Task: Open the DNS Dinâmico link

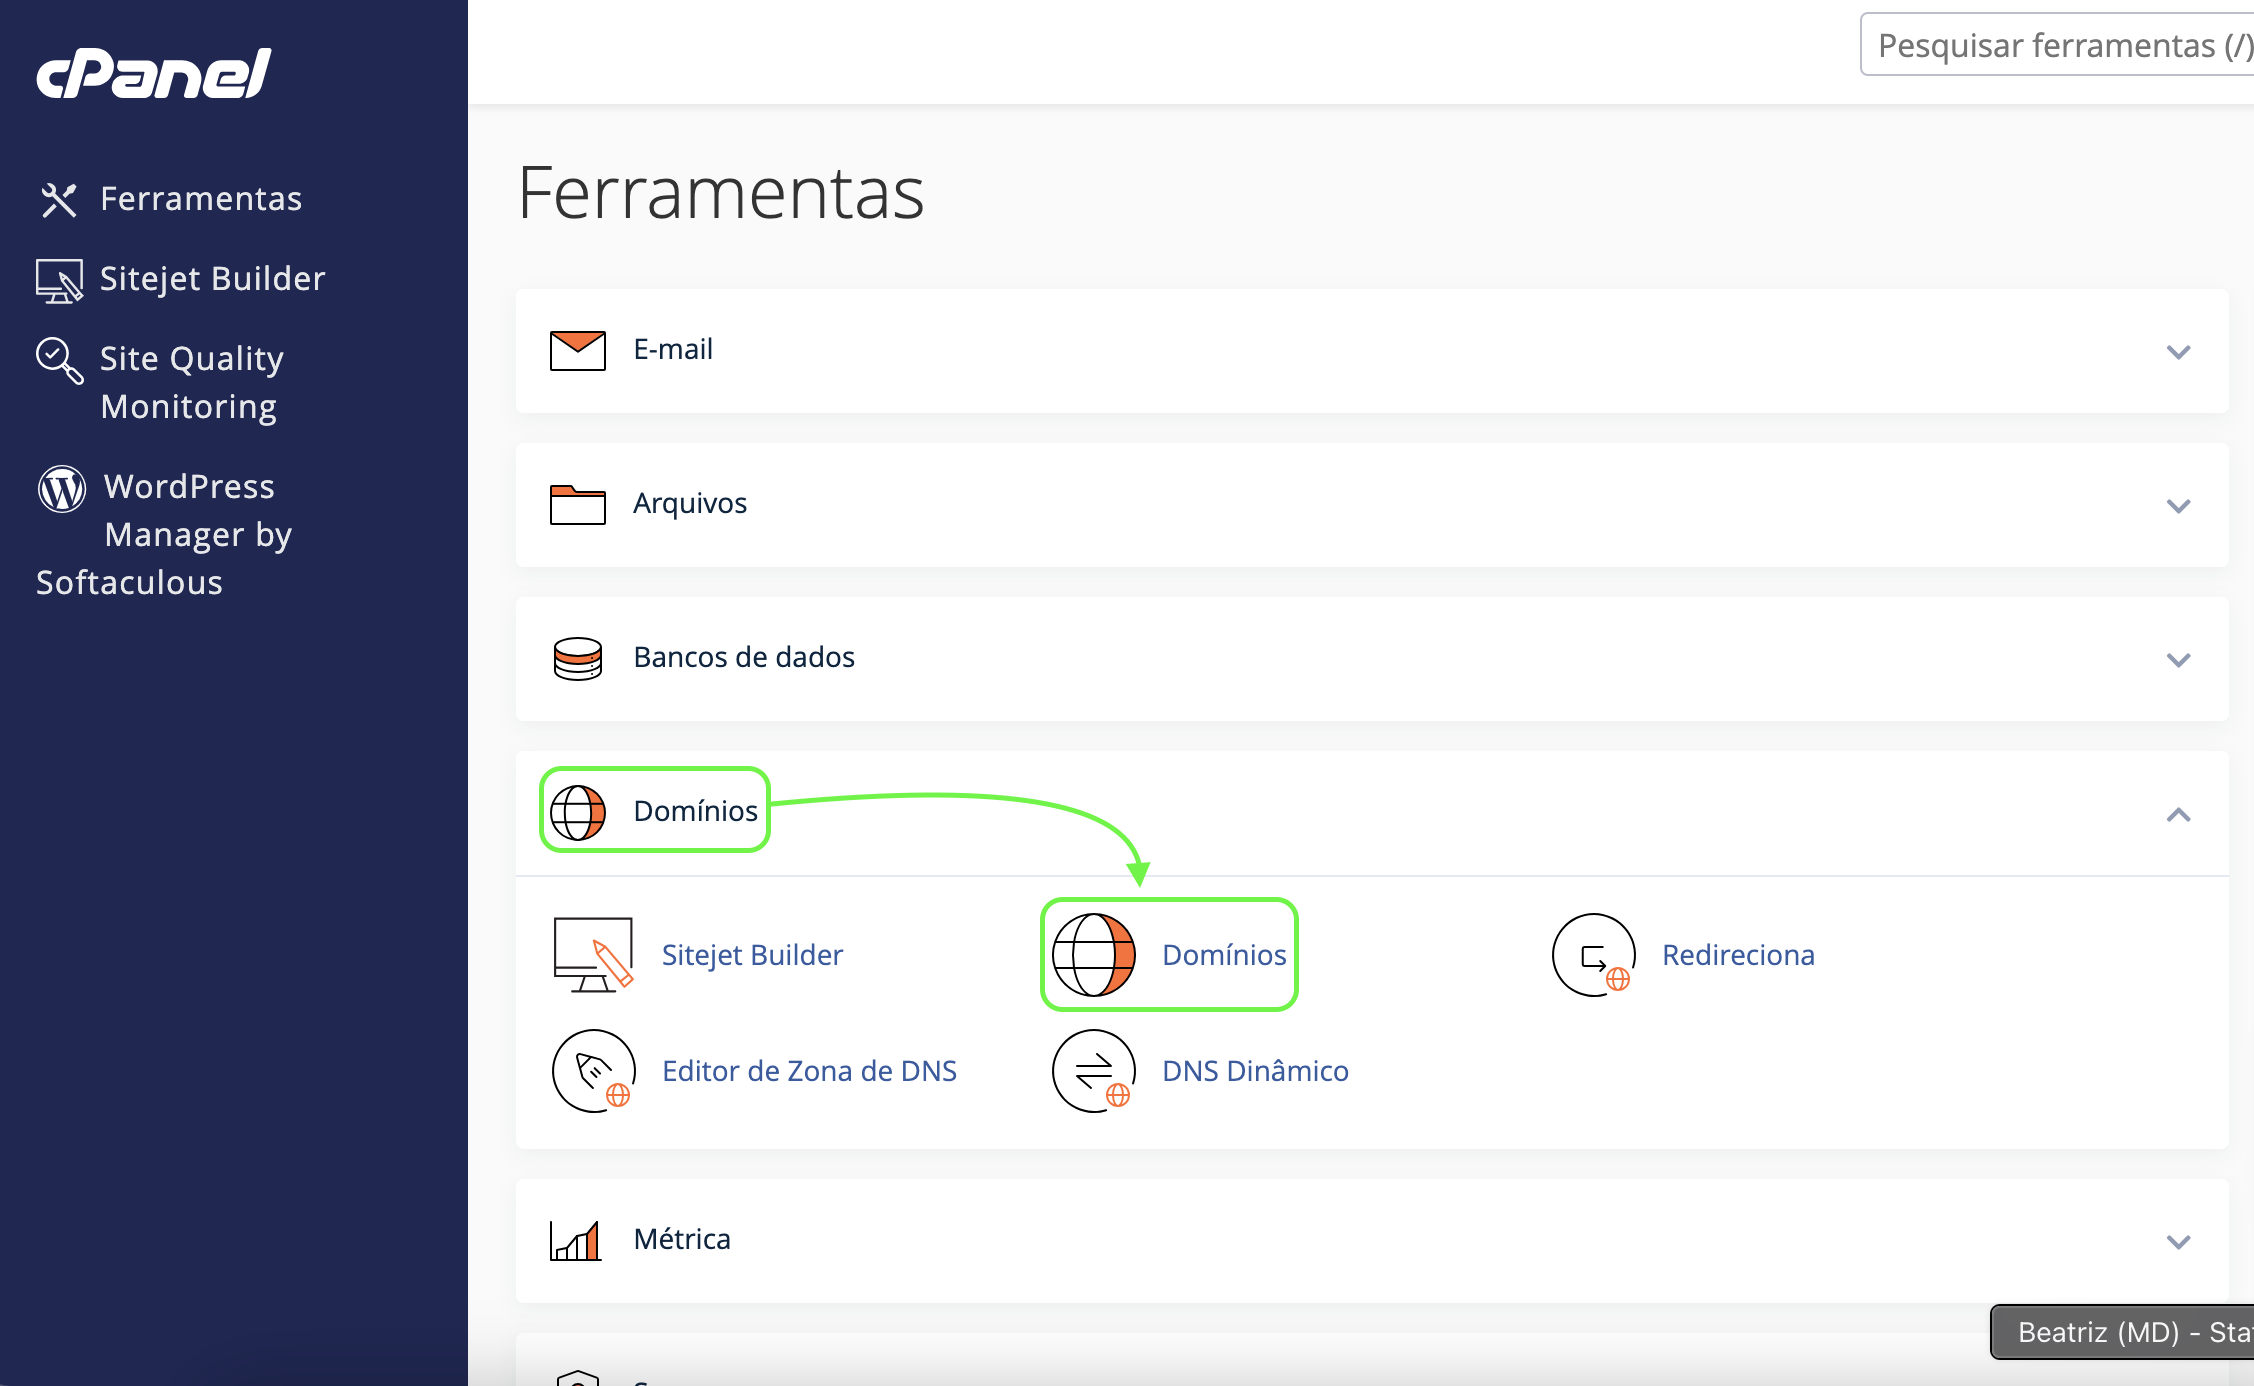Action: tap(1255, 1071)
